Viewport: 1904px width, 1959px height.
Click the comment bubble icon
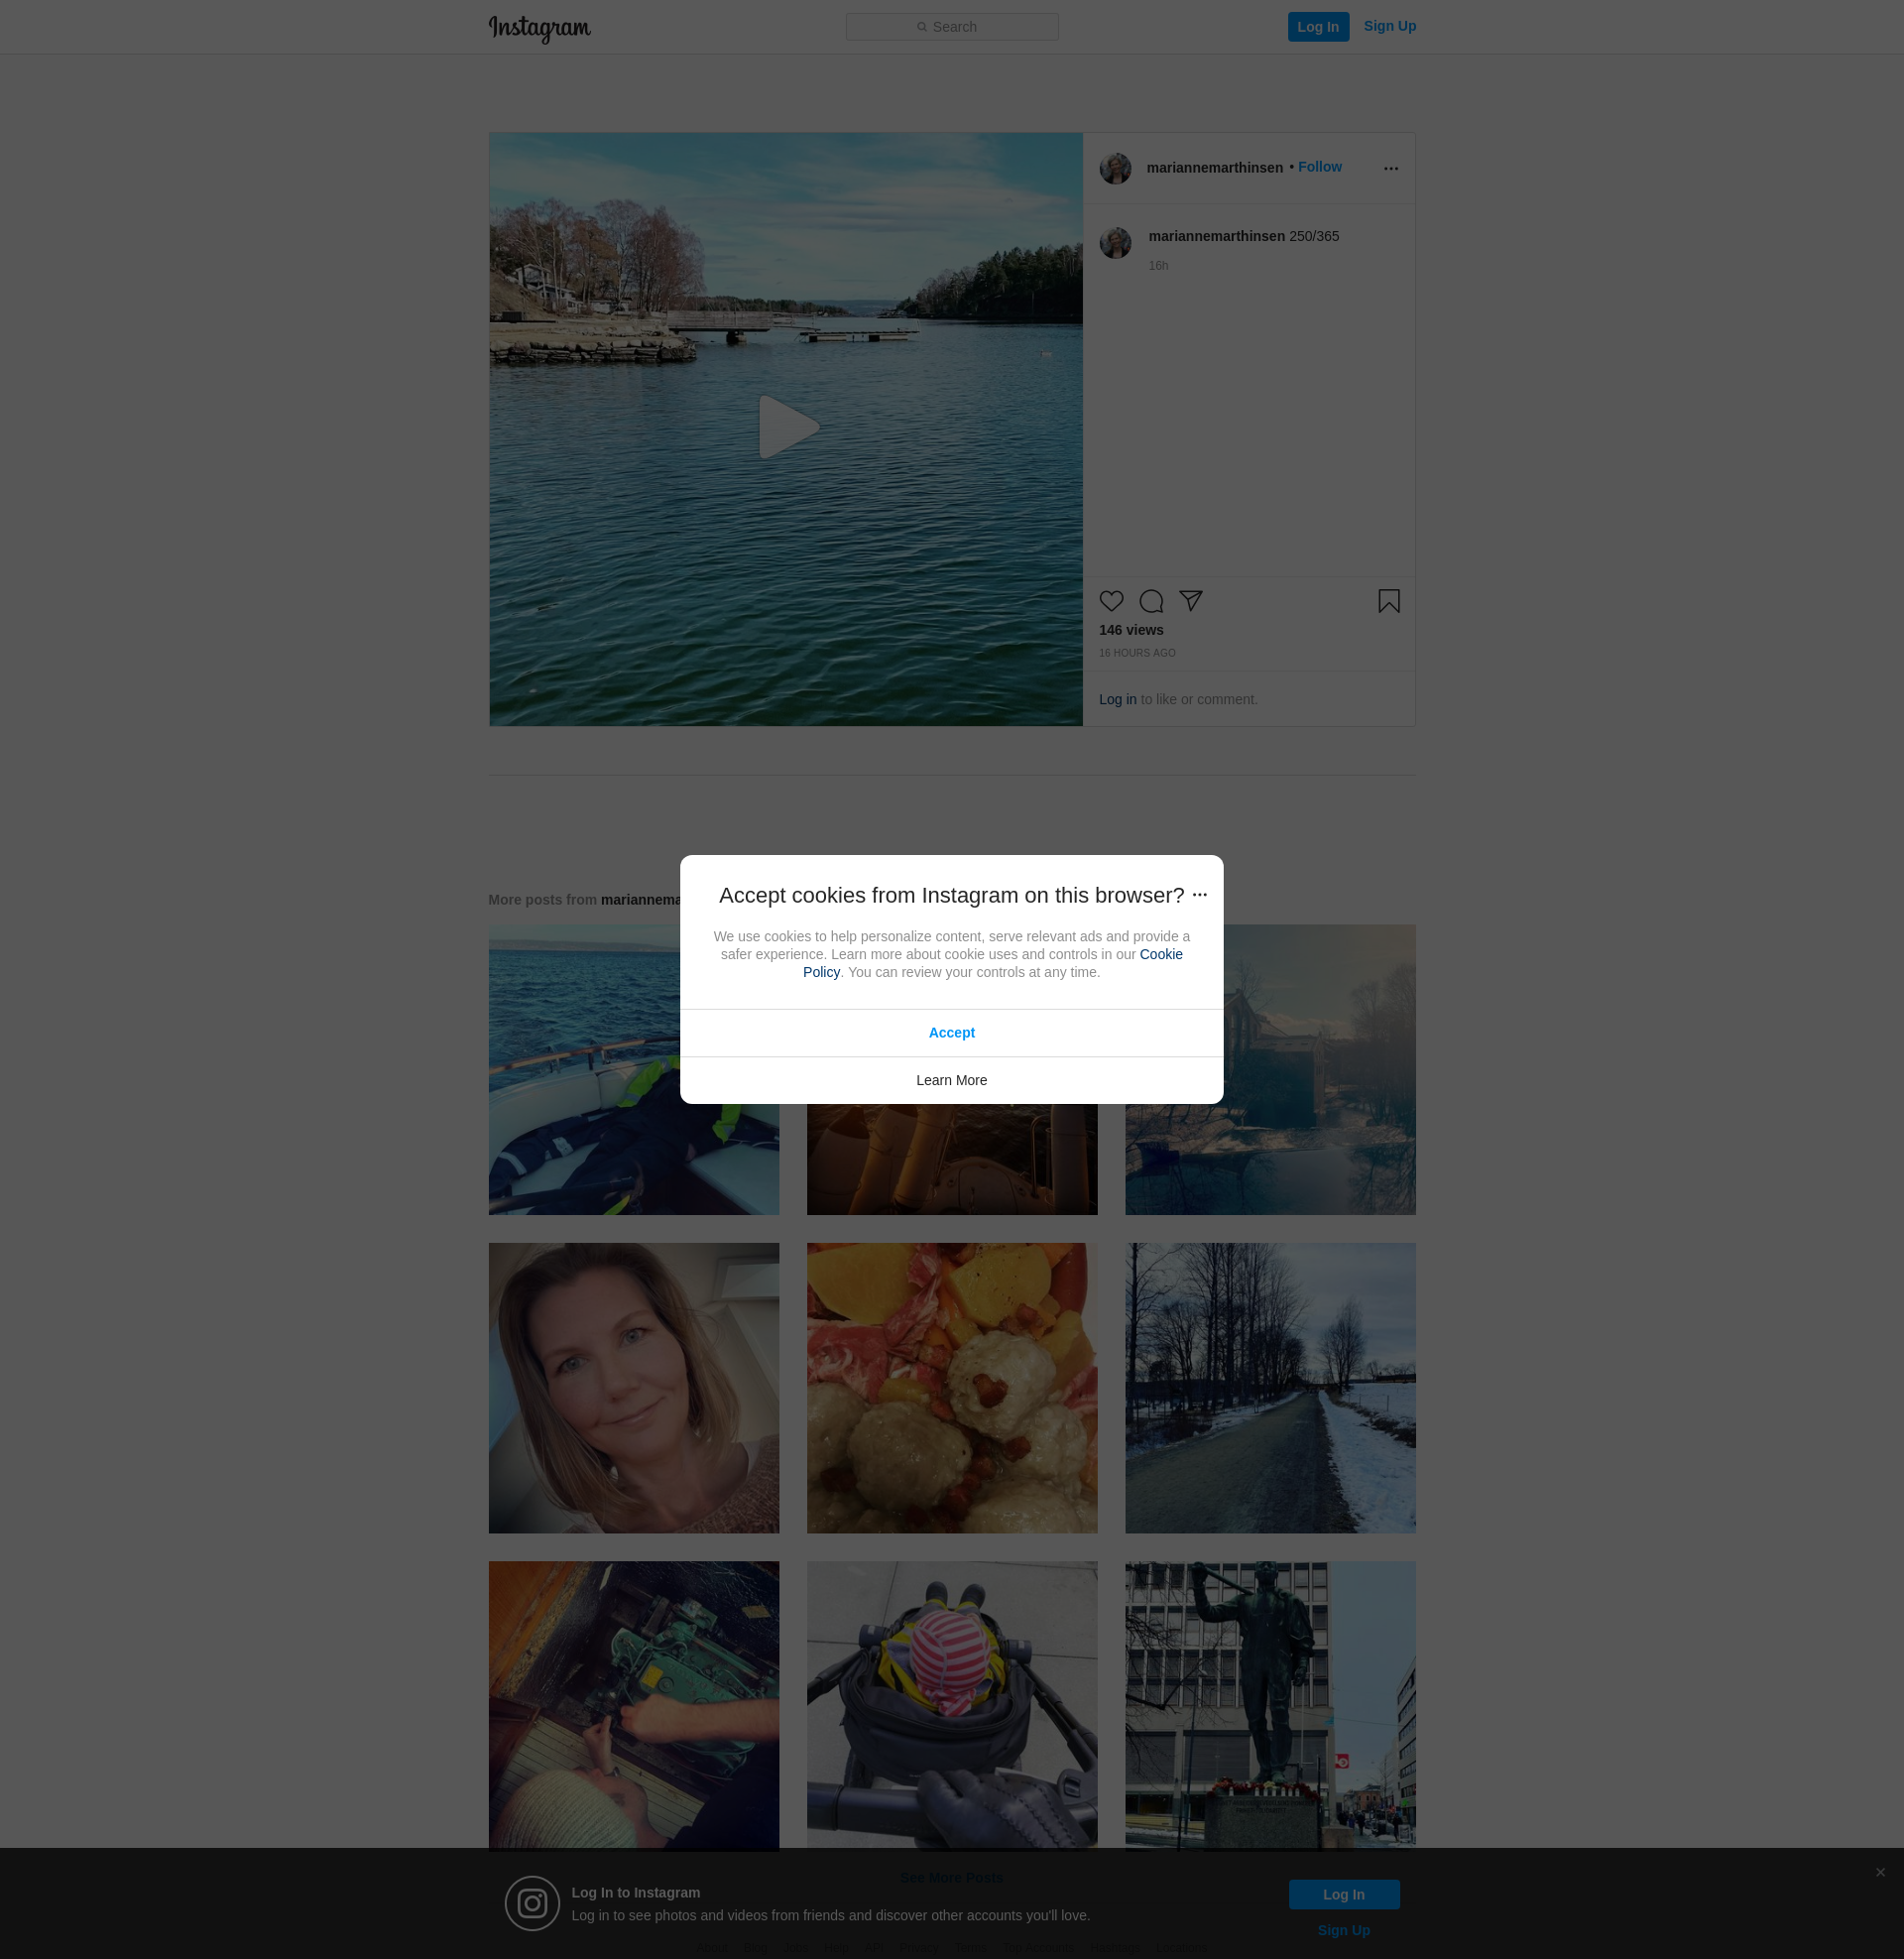(1151, 601)
